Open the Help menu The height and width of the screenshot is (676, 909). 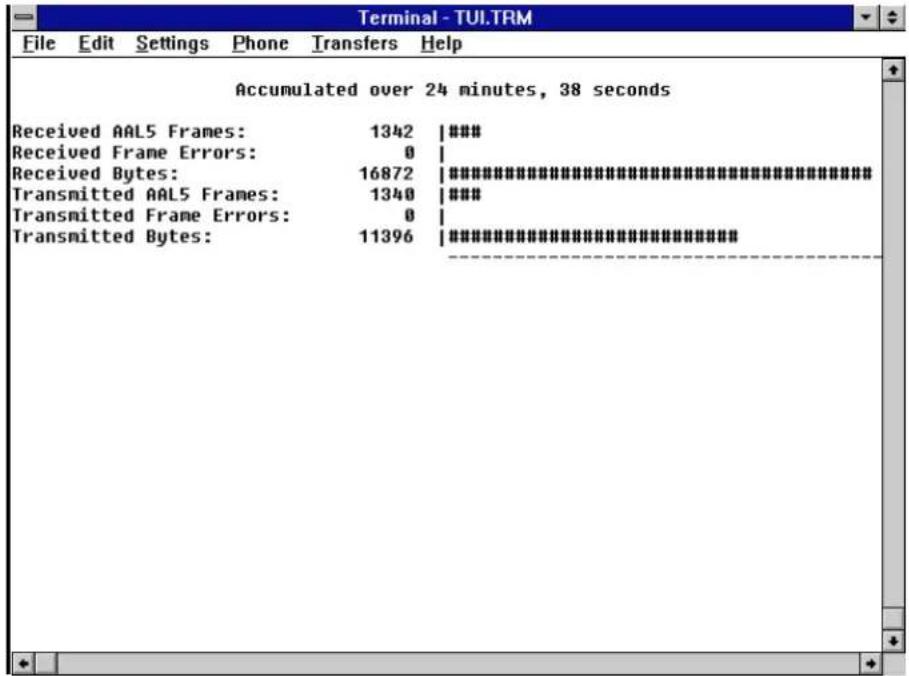pos(441,44)
